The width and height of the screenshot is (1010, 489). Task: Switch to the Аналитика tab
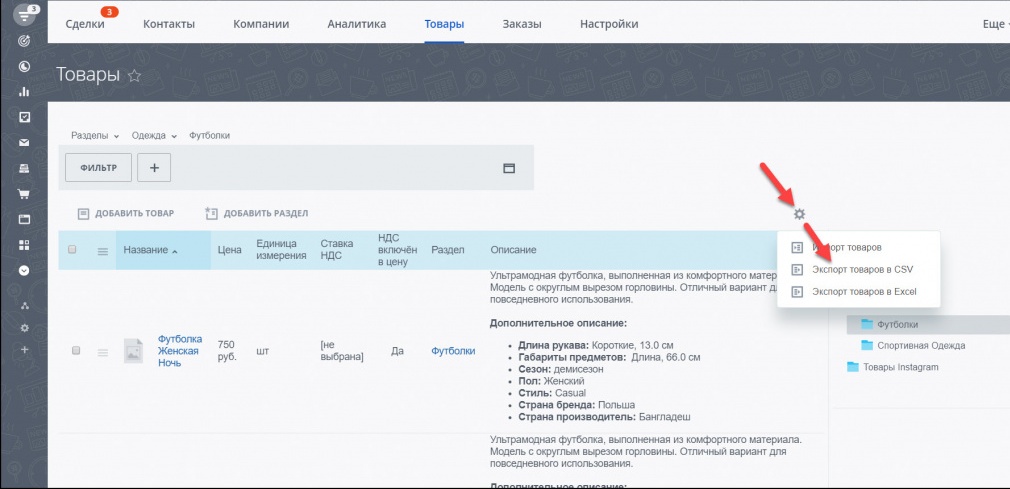357,24
